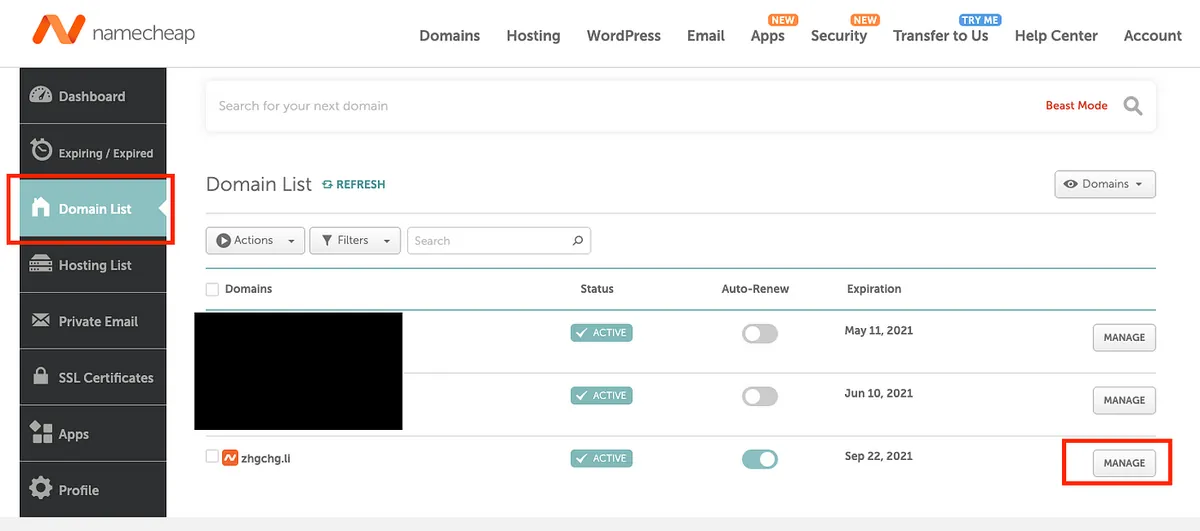1200x531 pixels.
Task: Open Dashboard from the sidebar speedometer icon
Action: (x=40, y=96)
